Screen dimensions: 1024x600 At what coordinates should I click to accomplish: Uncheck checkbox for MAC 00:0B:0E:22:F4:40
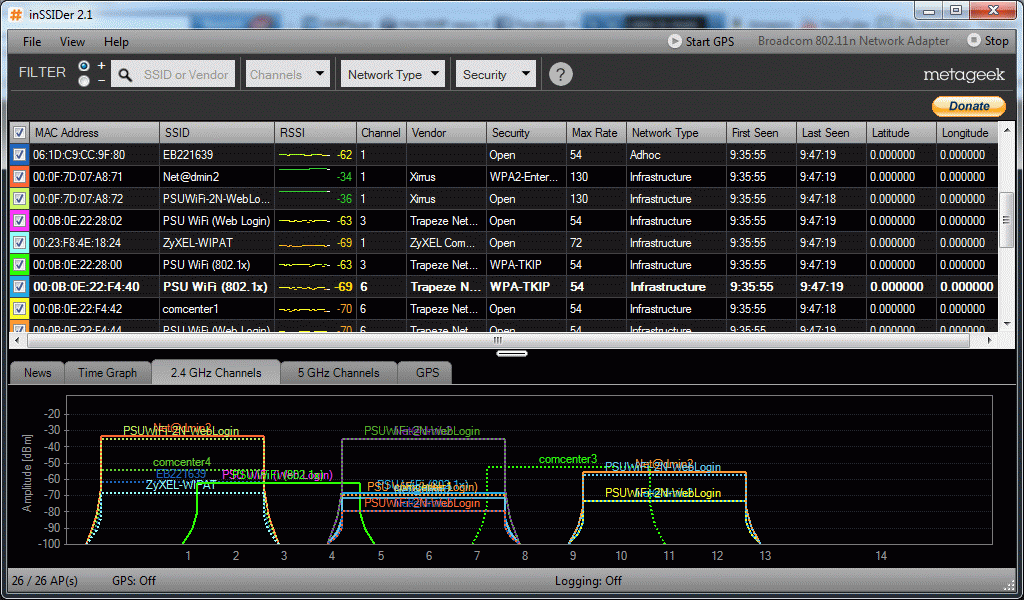pyautogui.click(x=20, y=287)
